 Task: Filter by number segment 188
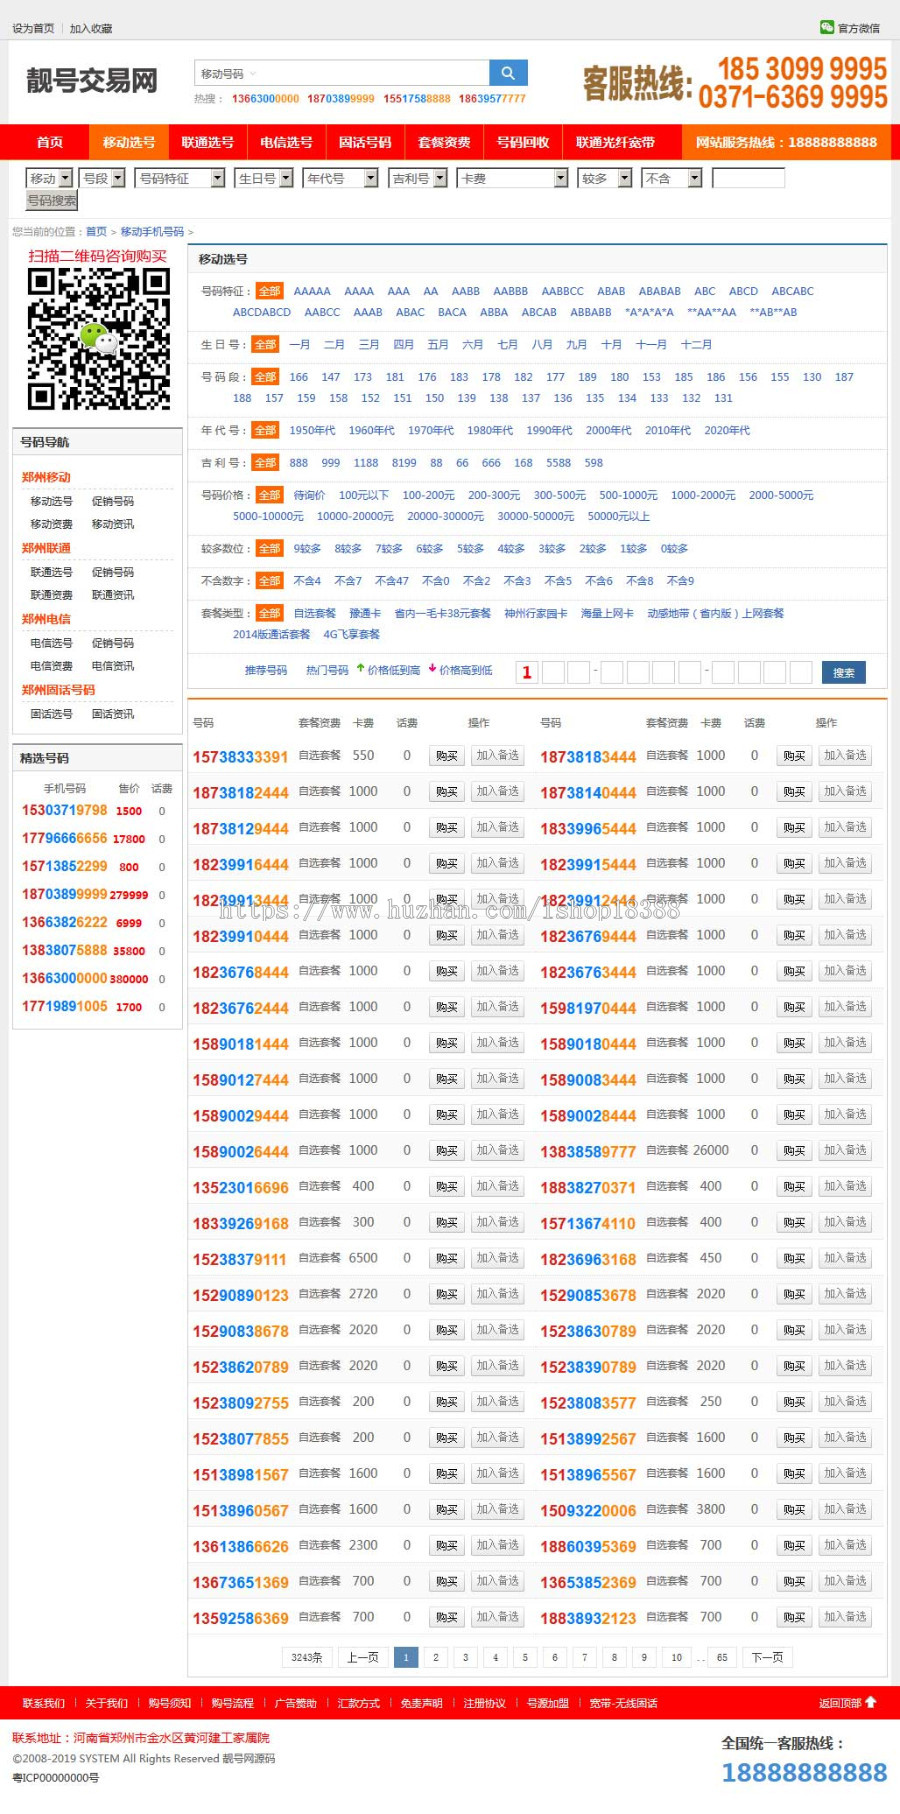242,398
